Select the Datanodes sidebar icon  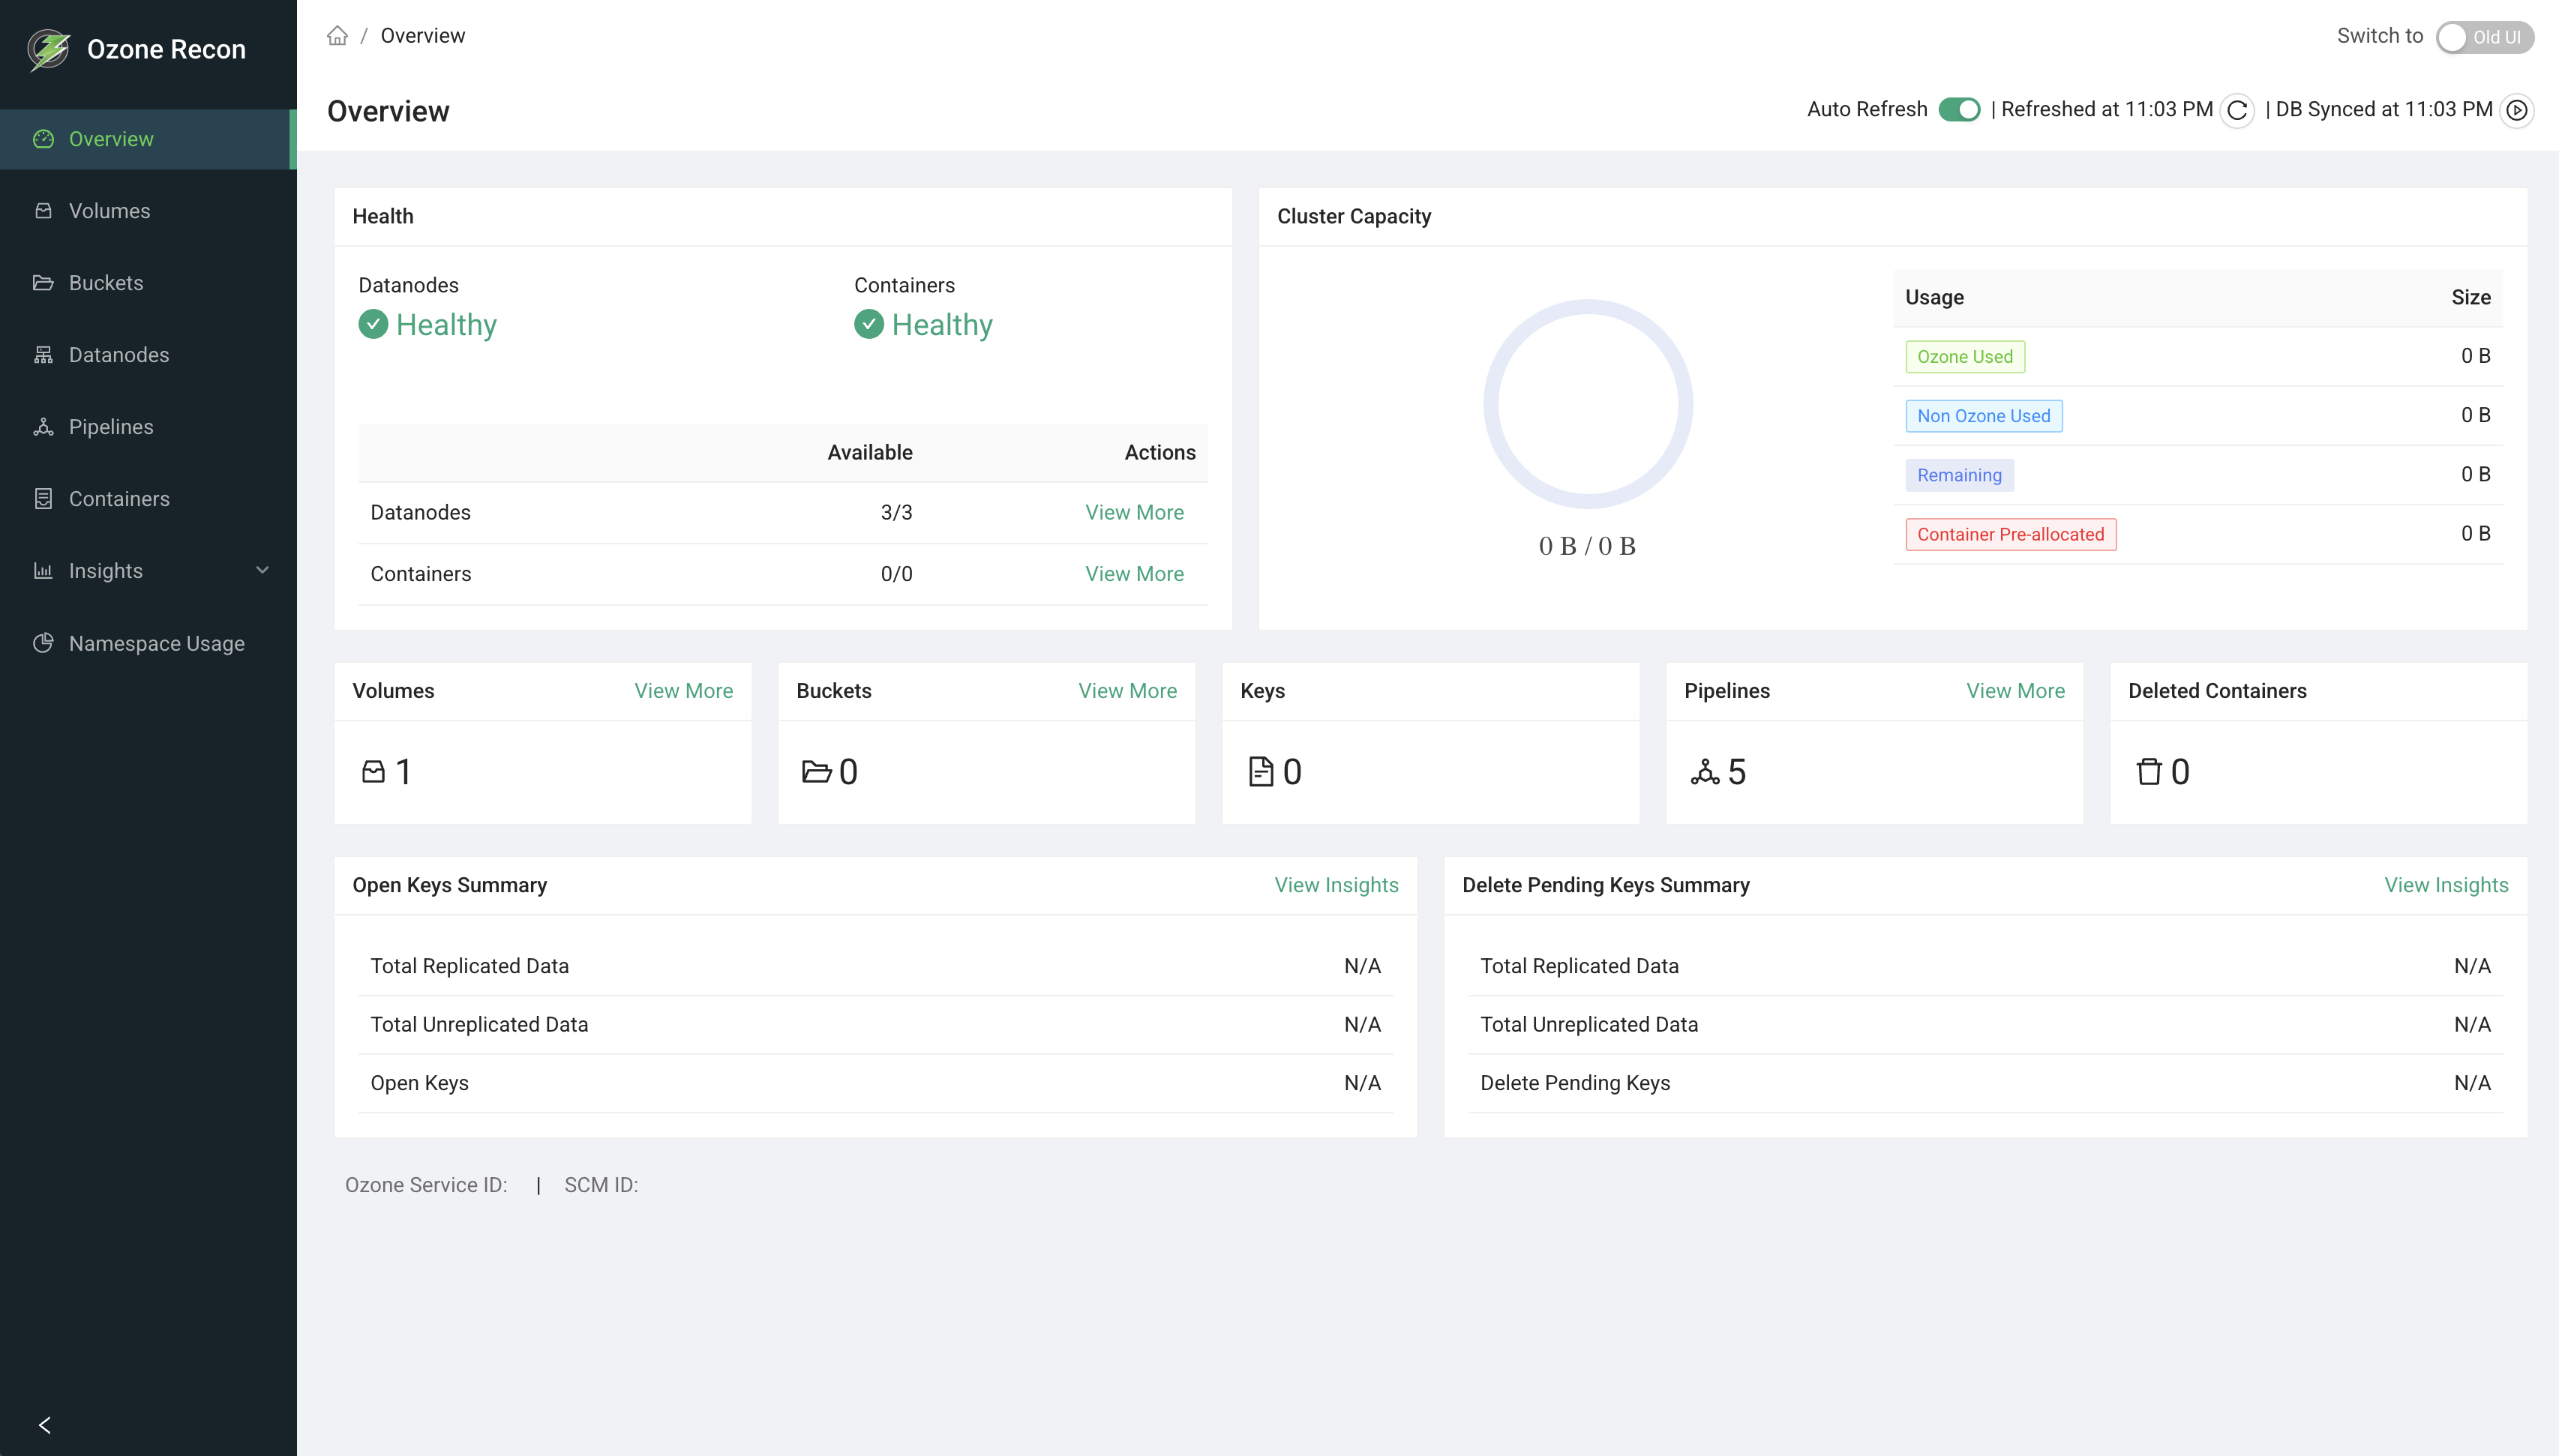(44, 355)
